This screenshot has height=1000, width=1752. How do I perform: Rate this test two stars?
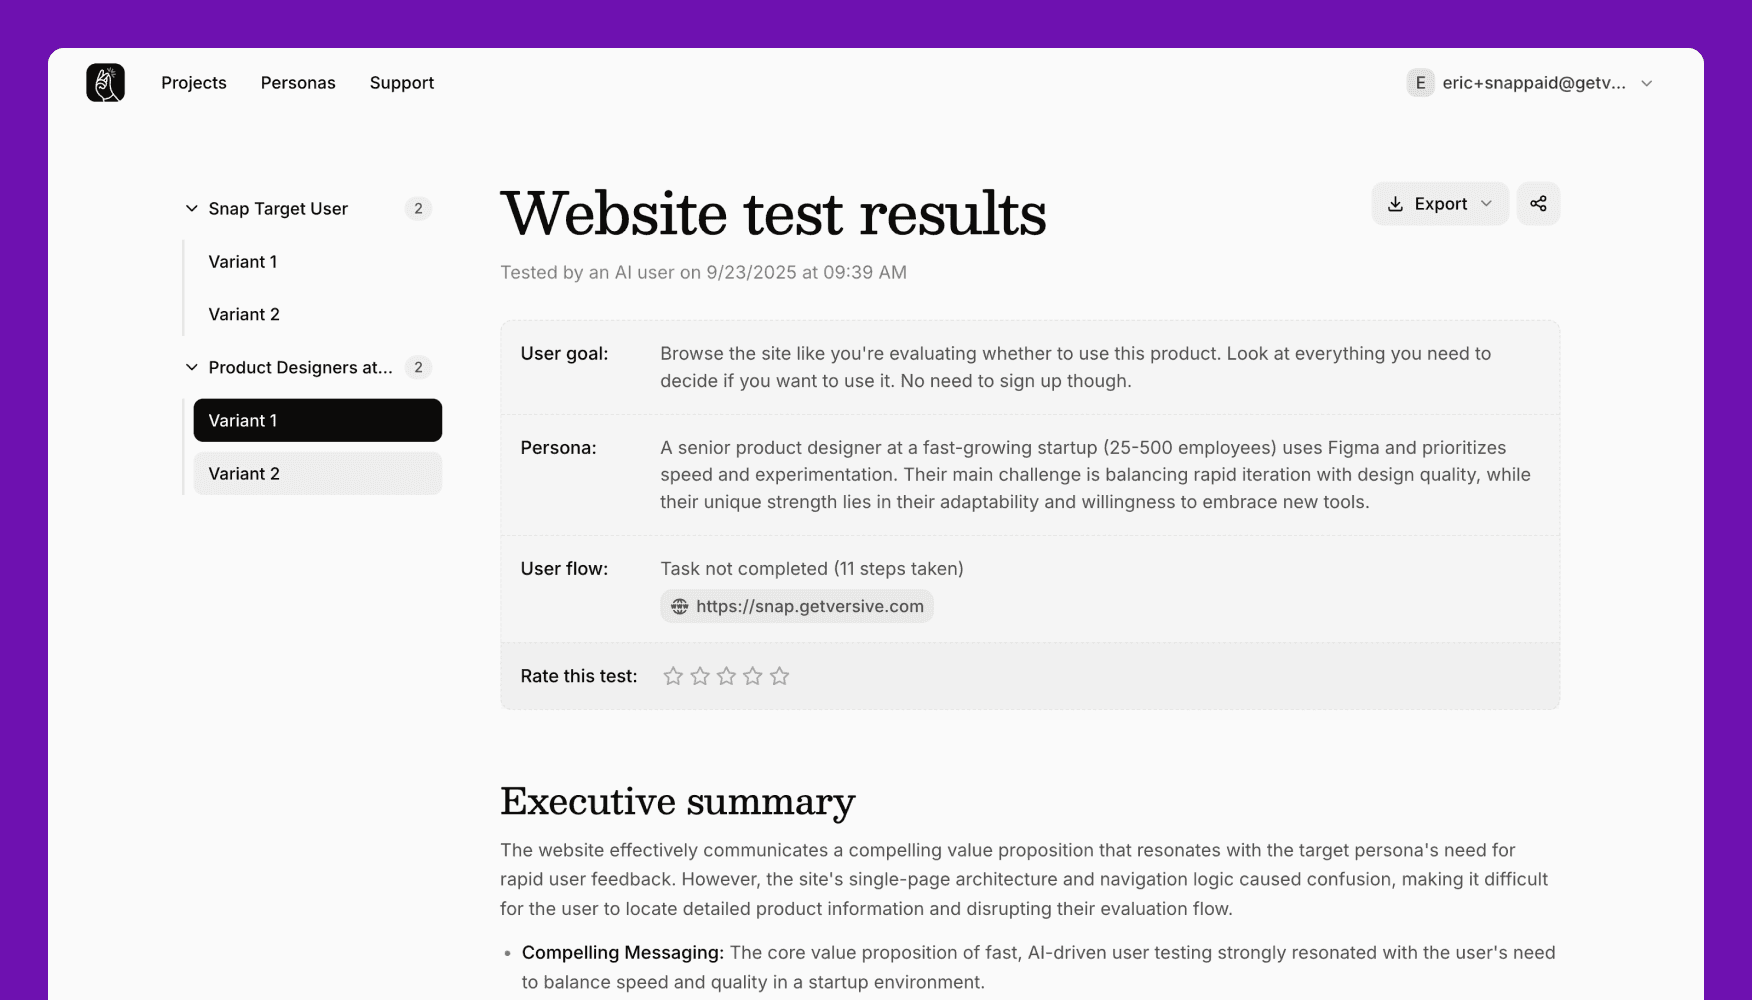click(x=700, y=677)
